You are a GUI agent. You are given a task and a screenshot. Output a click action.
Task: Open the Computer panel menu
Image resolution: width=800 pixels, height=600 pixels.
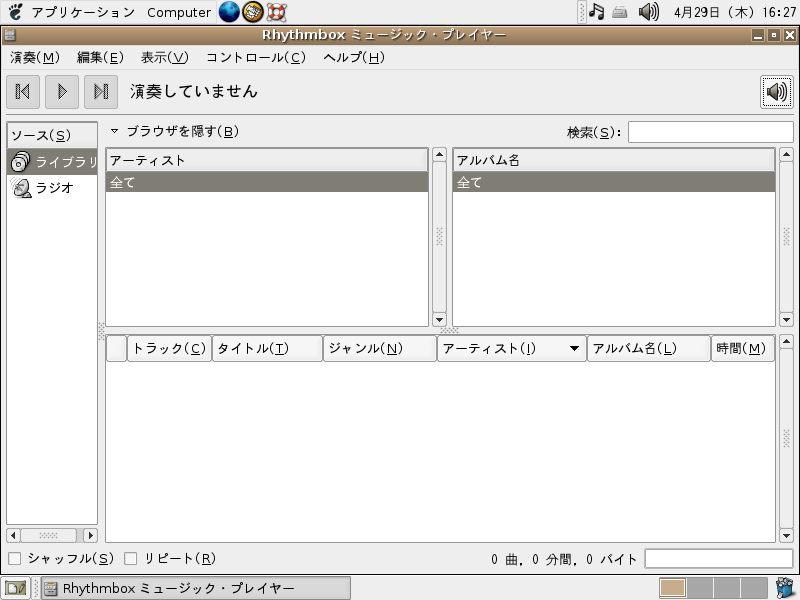click(x=179, y=12)
